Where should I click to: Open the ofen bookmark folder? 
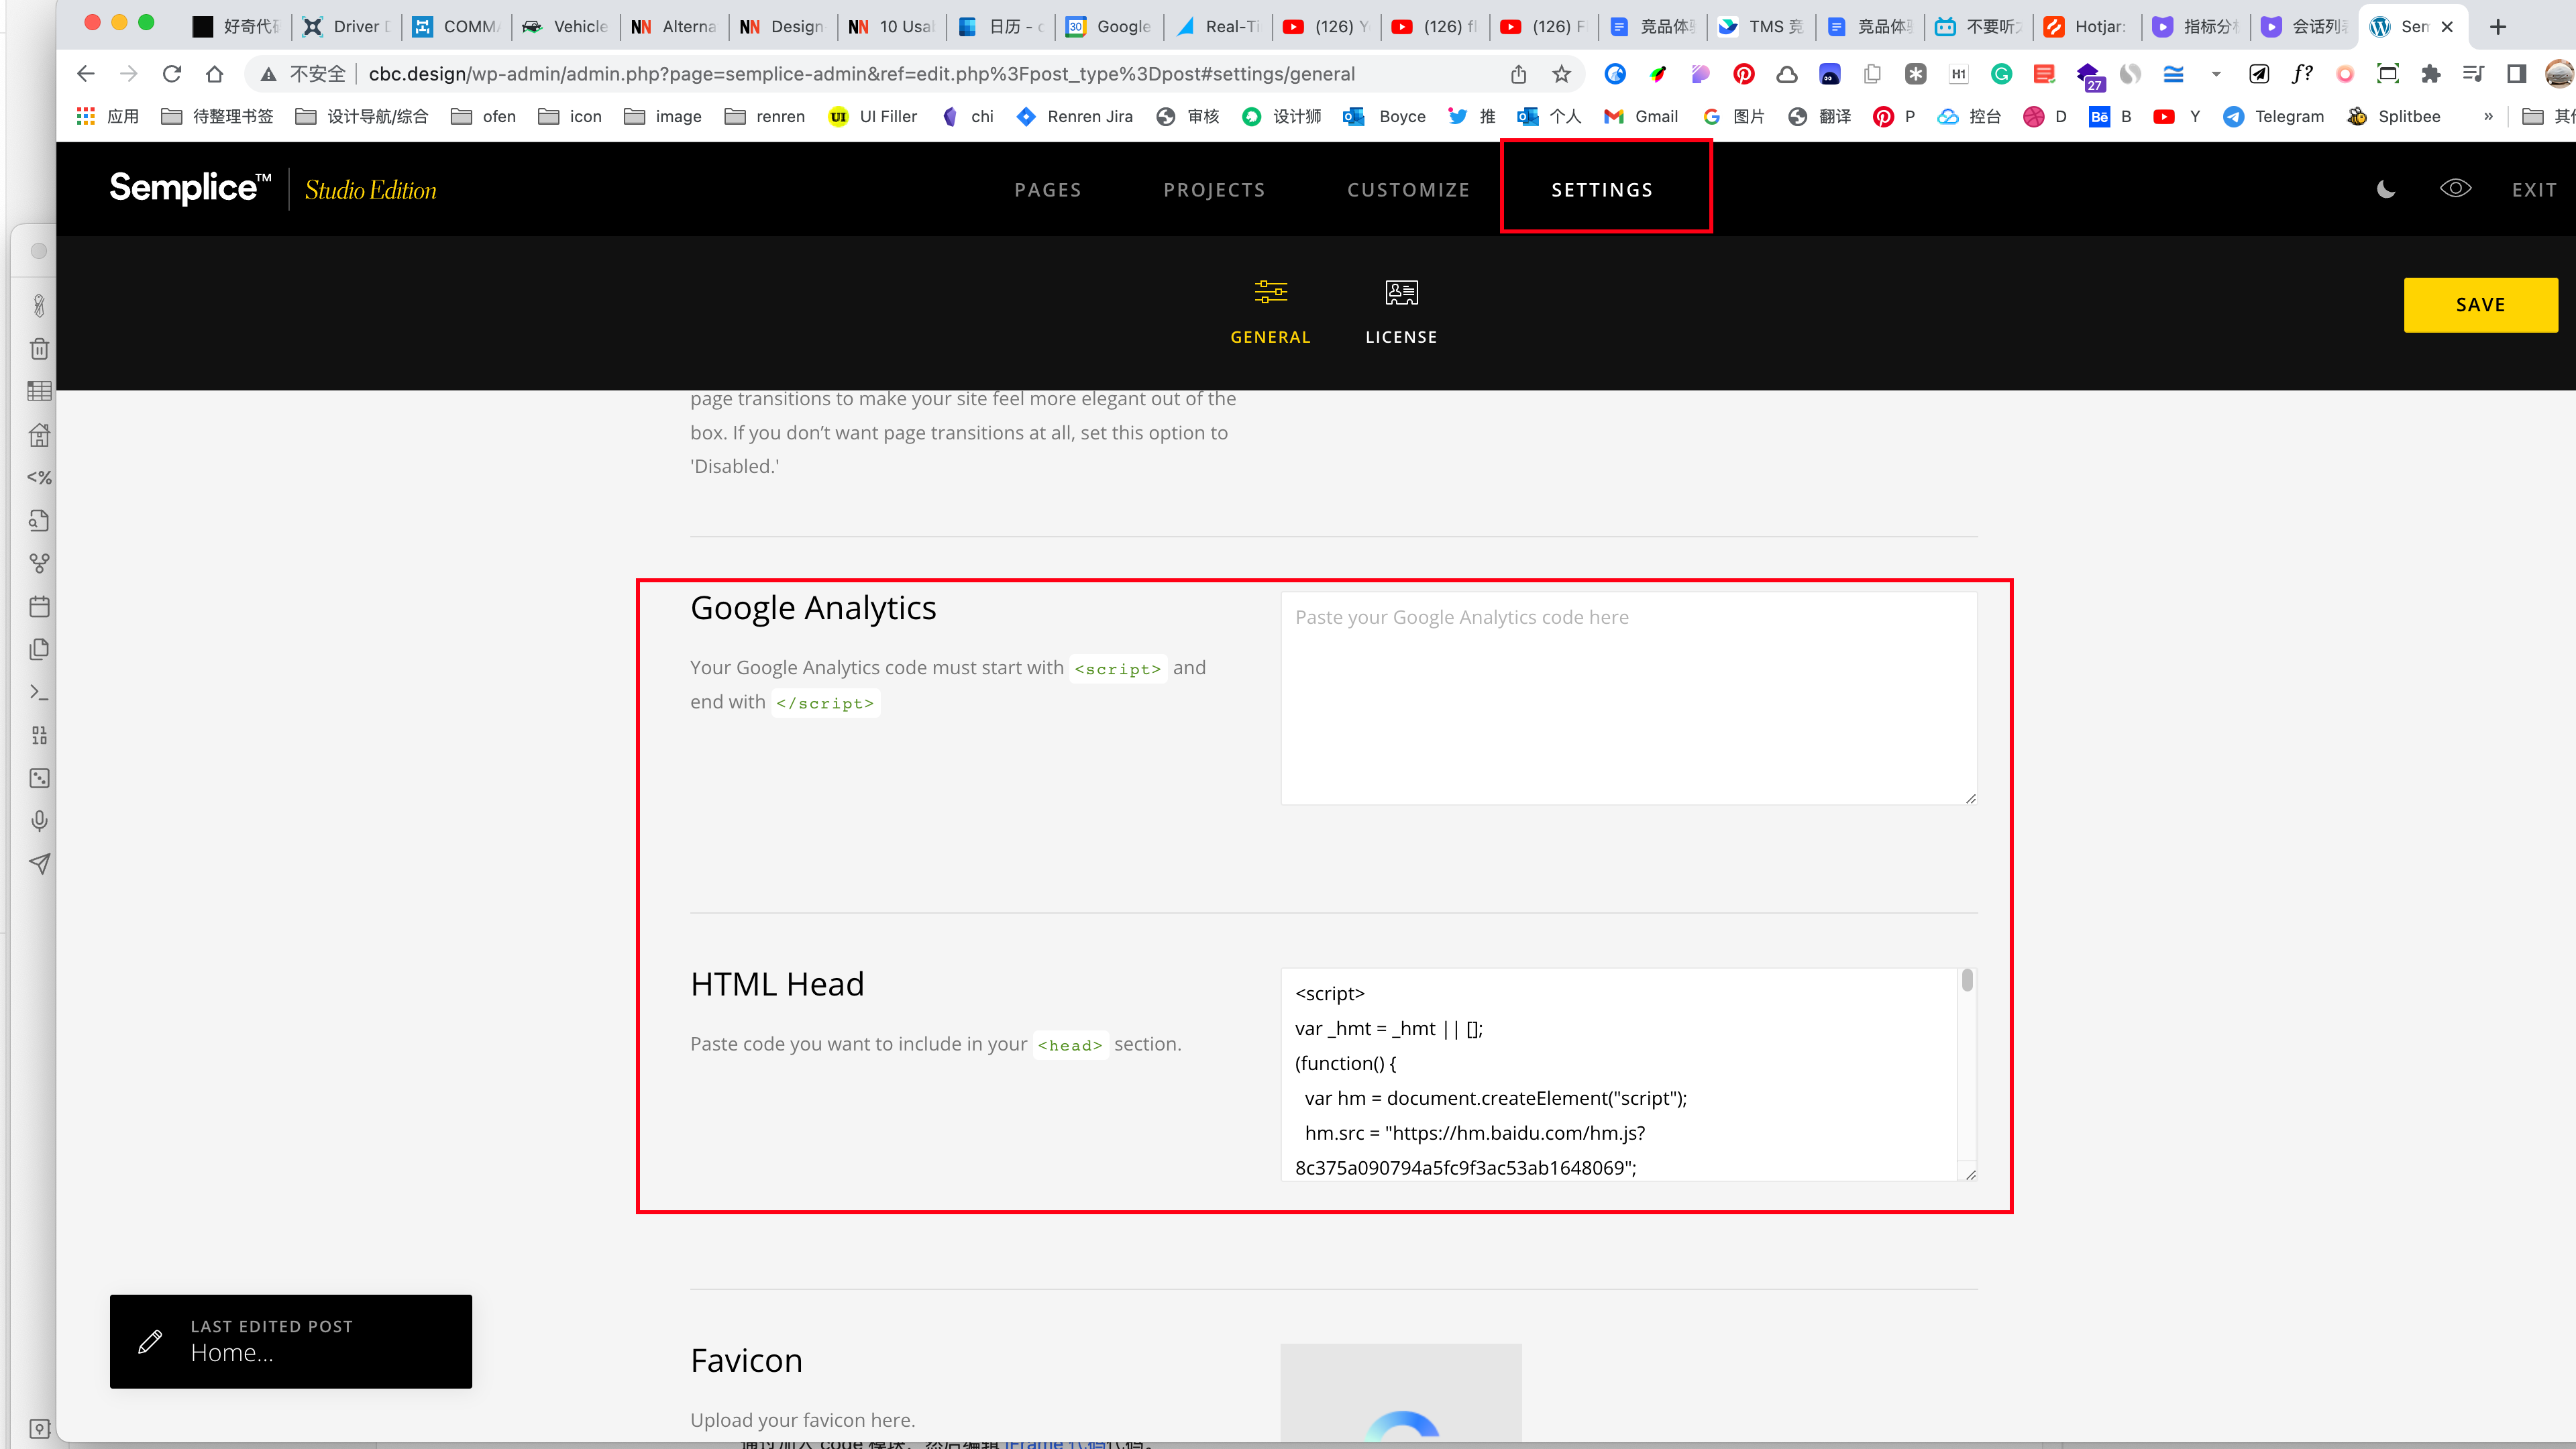click(x=483, y=117)
